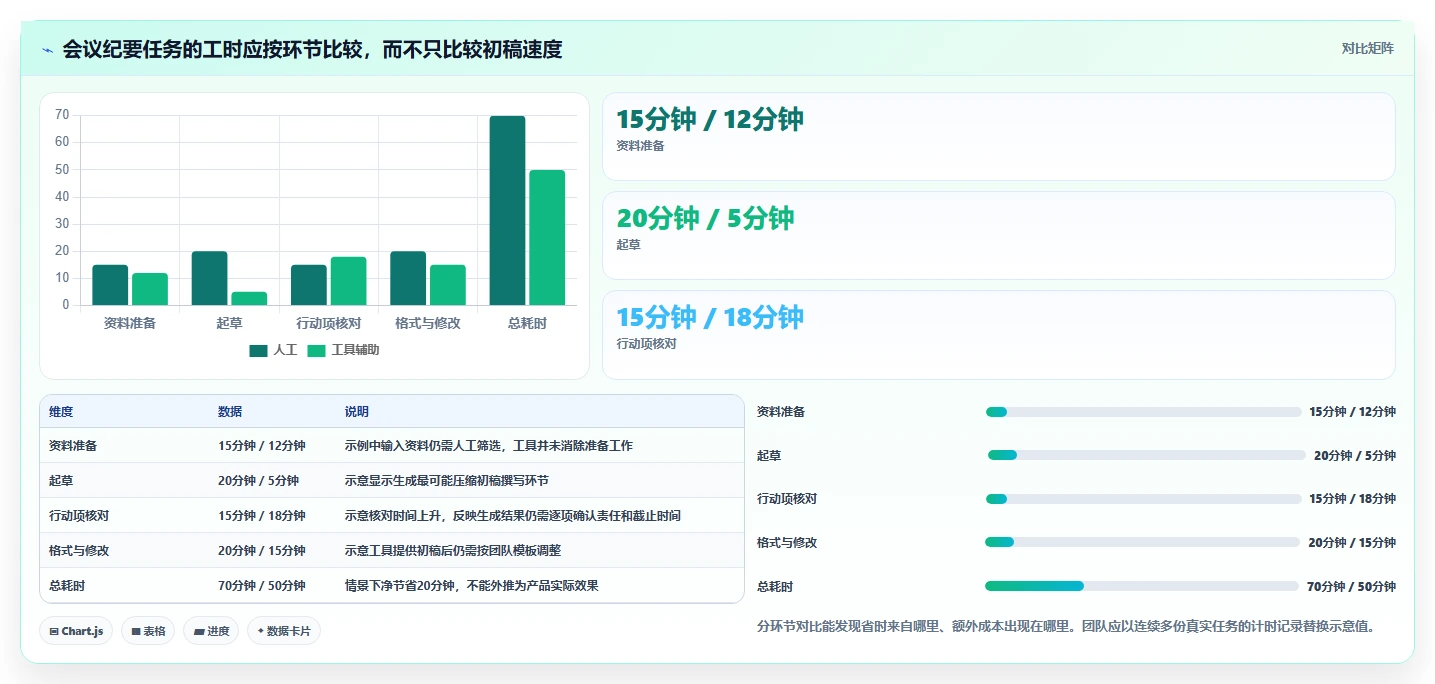Click the green 工具辅助 bar for 总耗时
1435x684 pixels.
(547, 237)
